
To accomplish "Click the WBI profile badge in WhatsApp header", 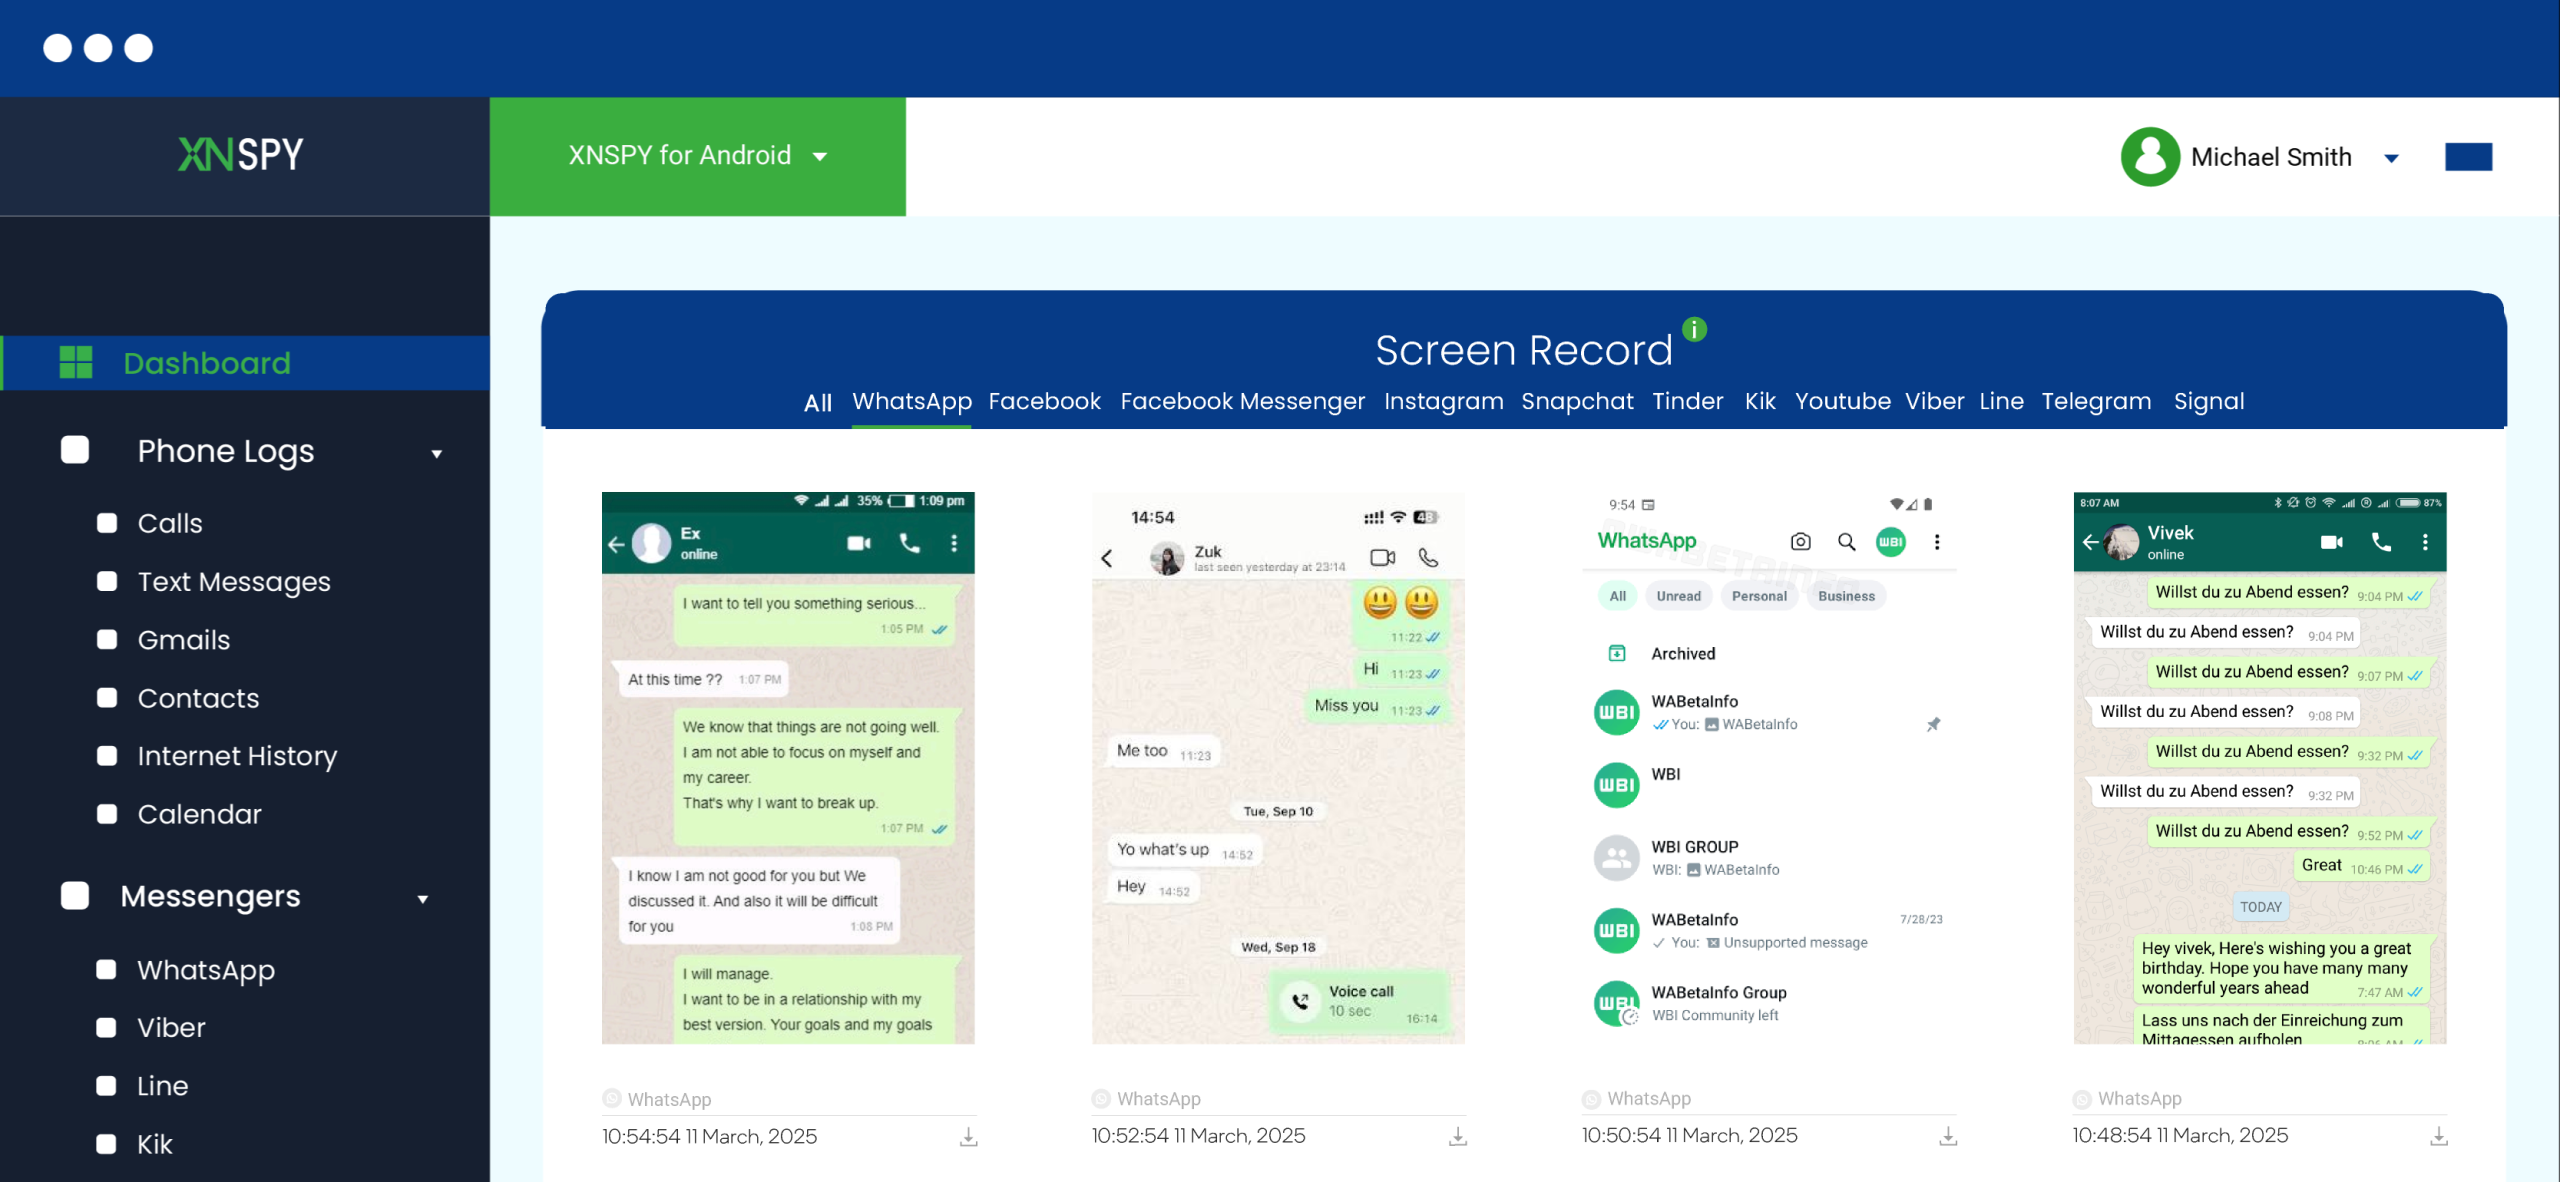I will tap(1890, 541).
